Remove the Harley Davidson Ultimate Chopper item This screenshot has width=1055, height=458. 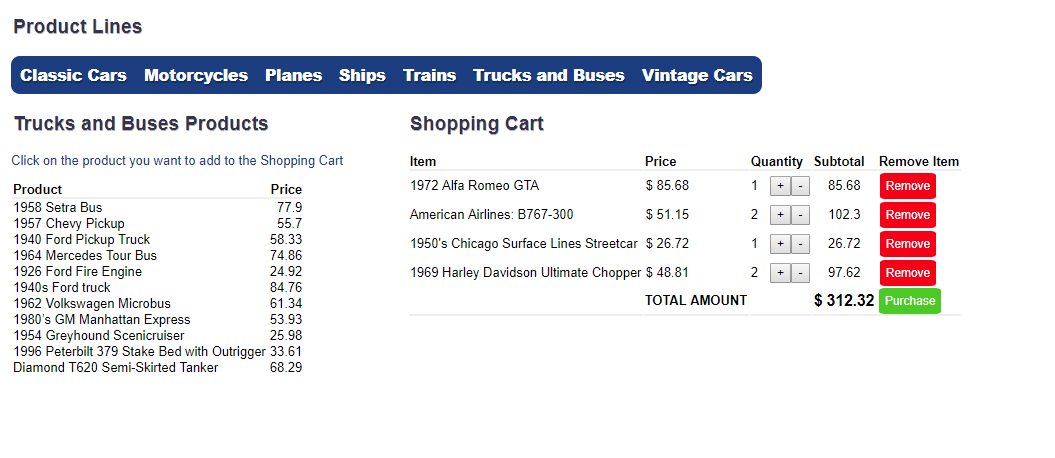click(x=907, y=273)
